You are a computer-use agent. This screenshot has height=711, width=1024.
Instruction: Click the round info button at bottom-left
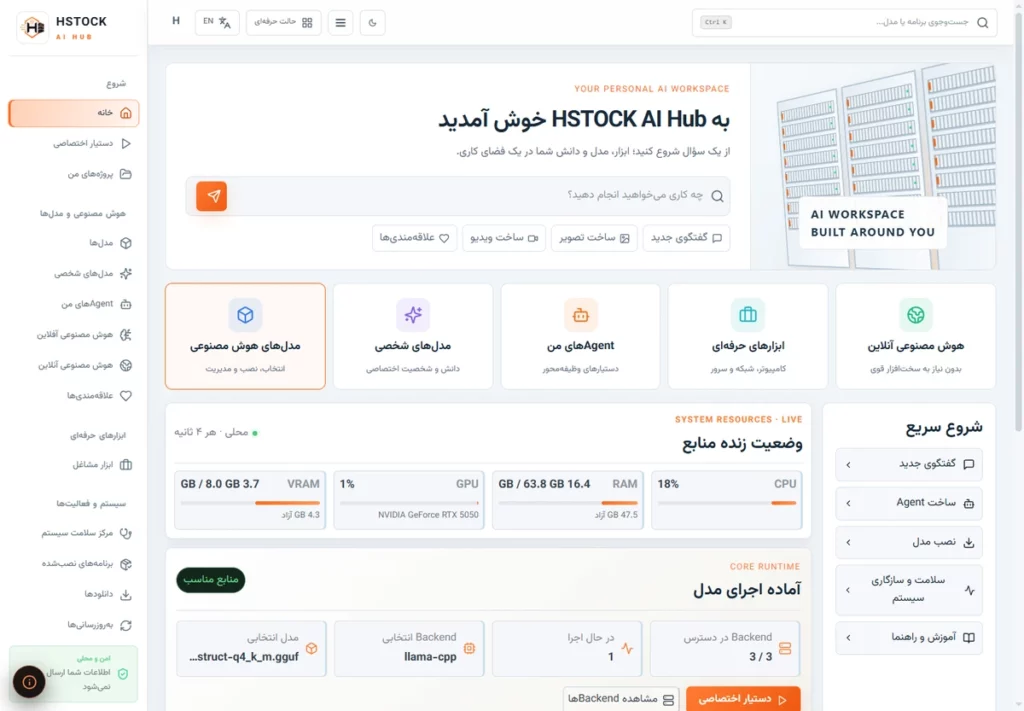(x=29, y=682)
